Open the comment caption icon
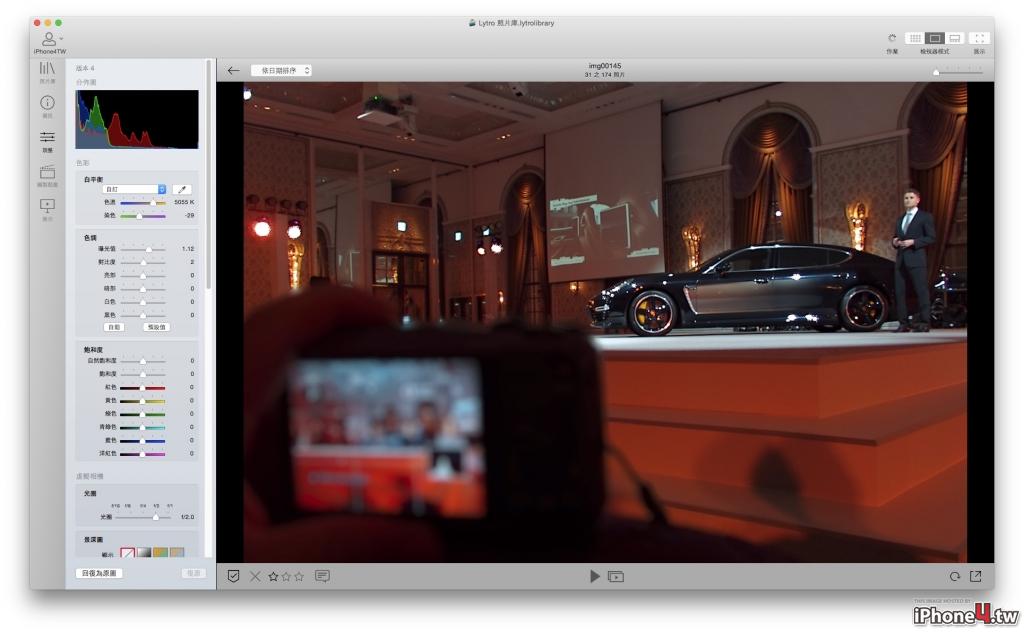1024x632 pixels. (322, 576)
